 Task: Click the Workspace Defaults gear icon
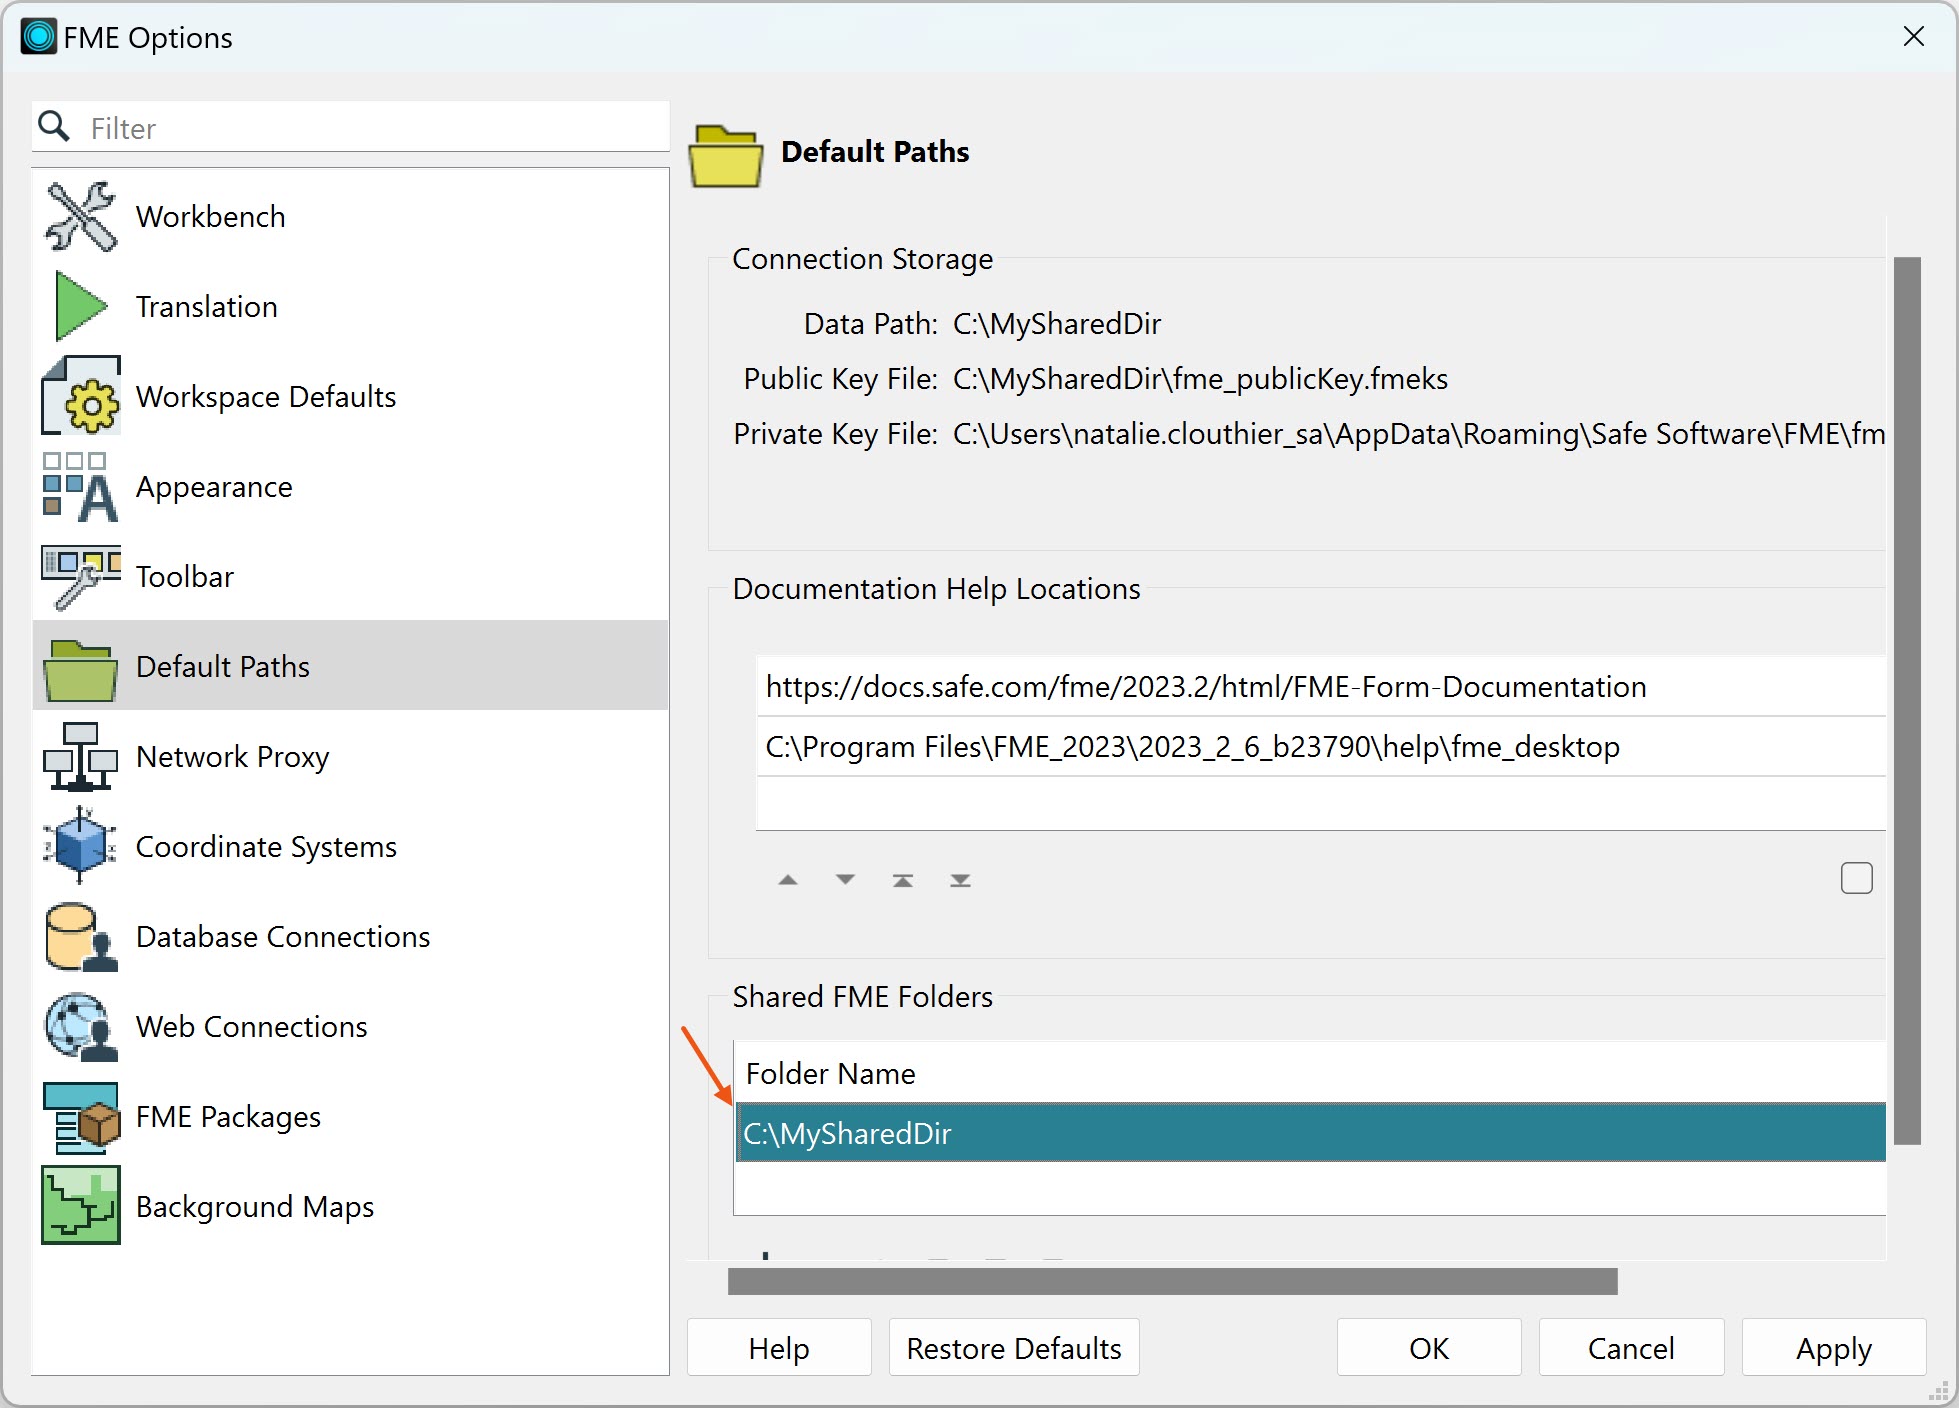(81, 396)
